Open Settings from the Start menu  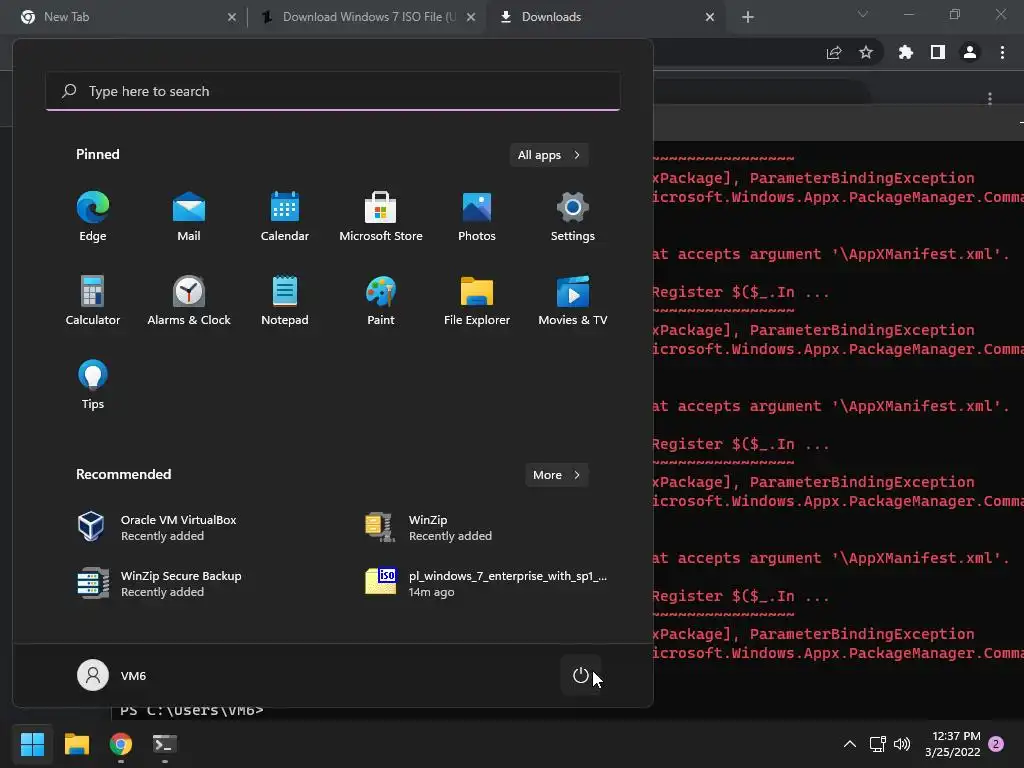tap(573, 217)
